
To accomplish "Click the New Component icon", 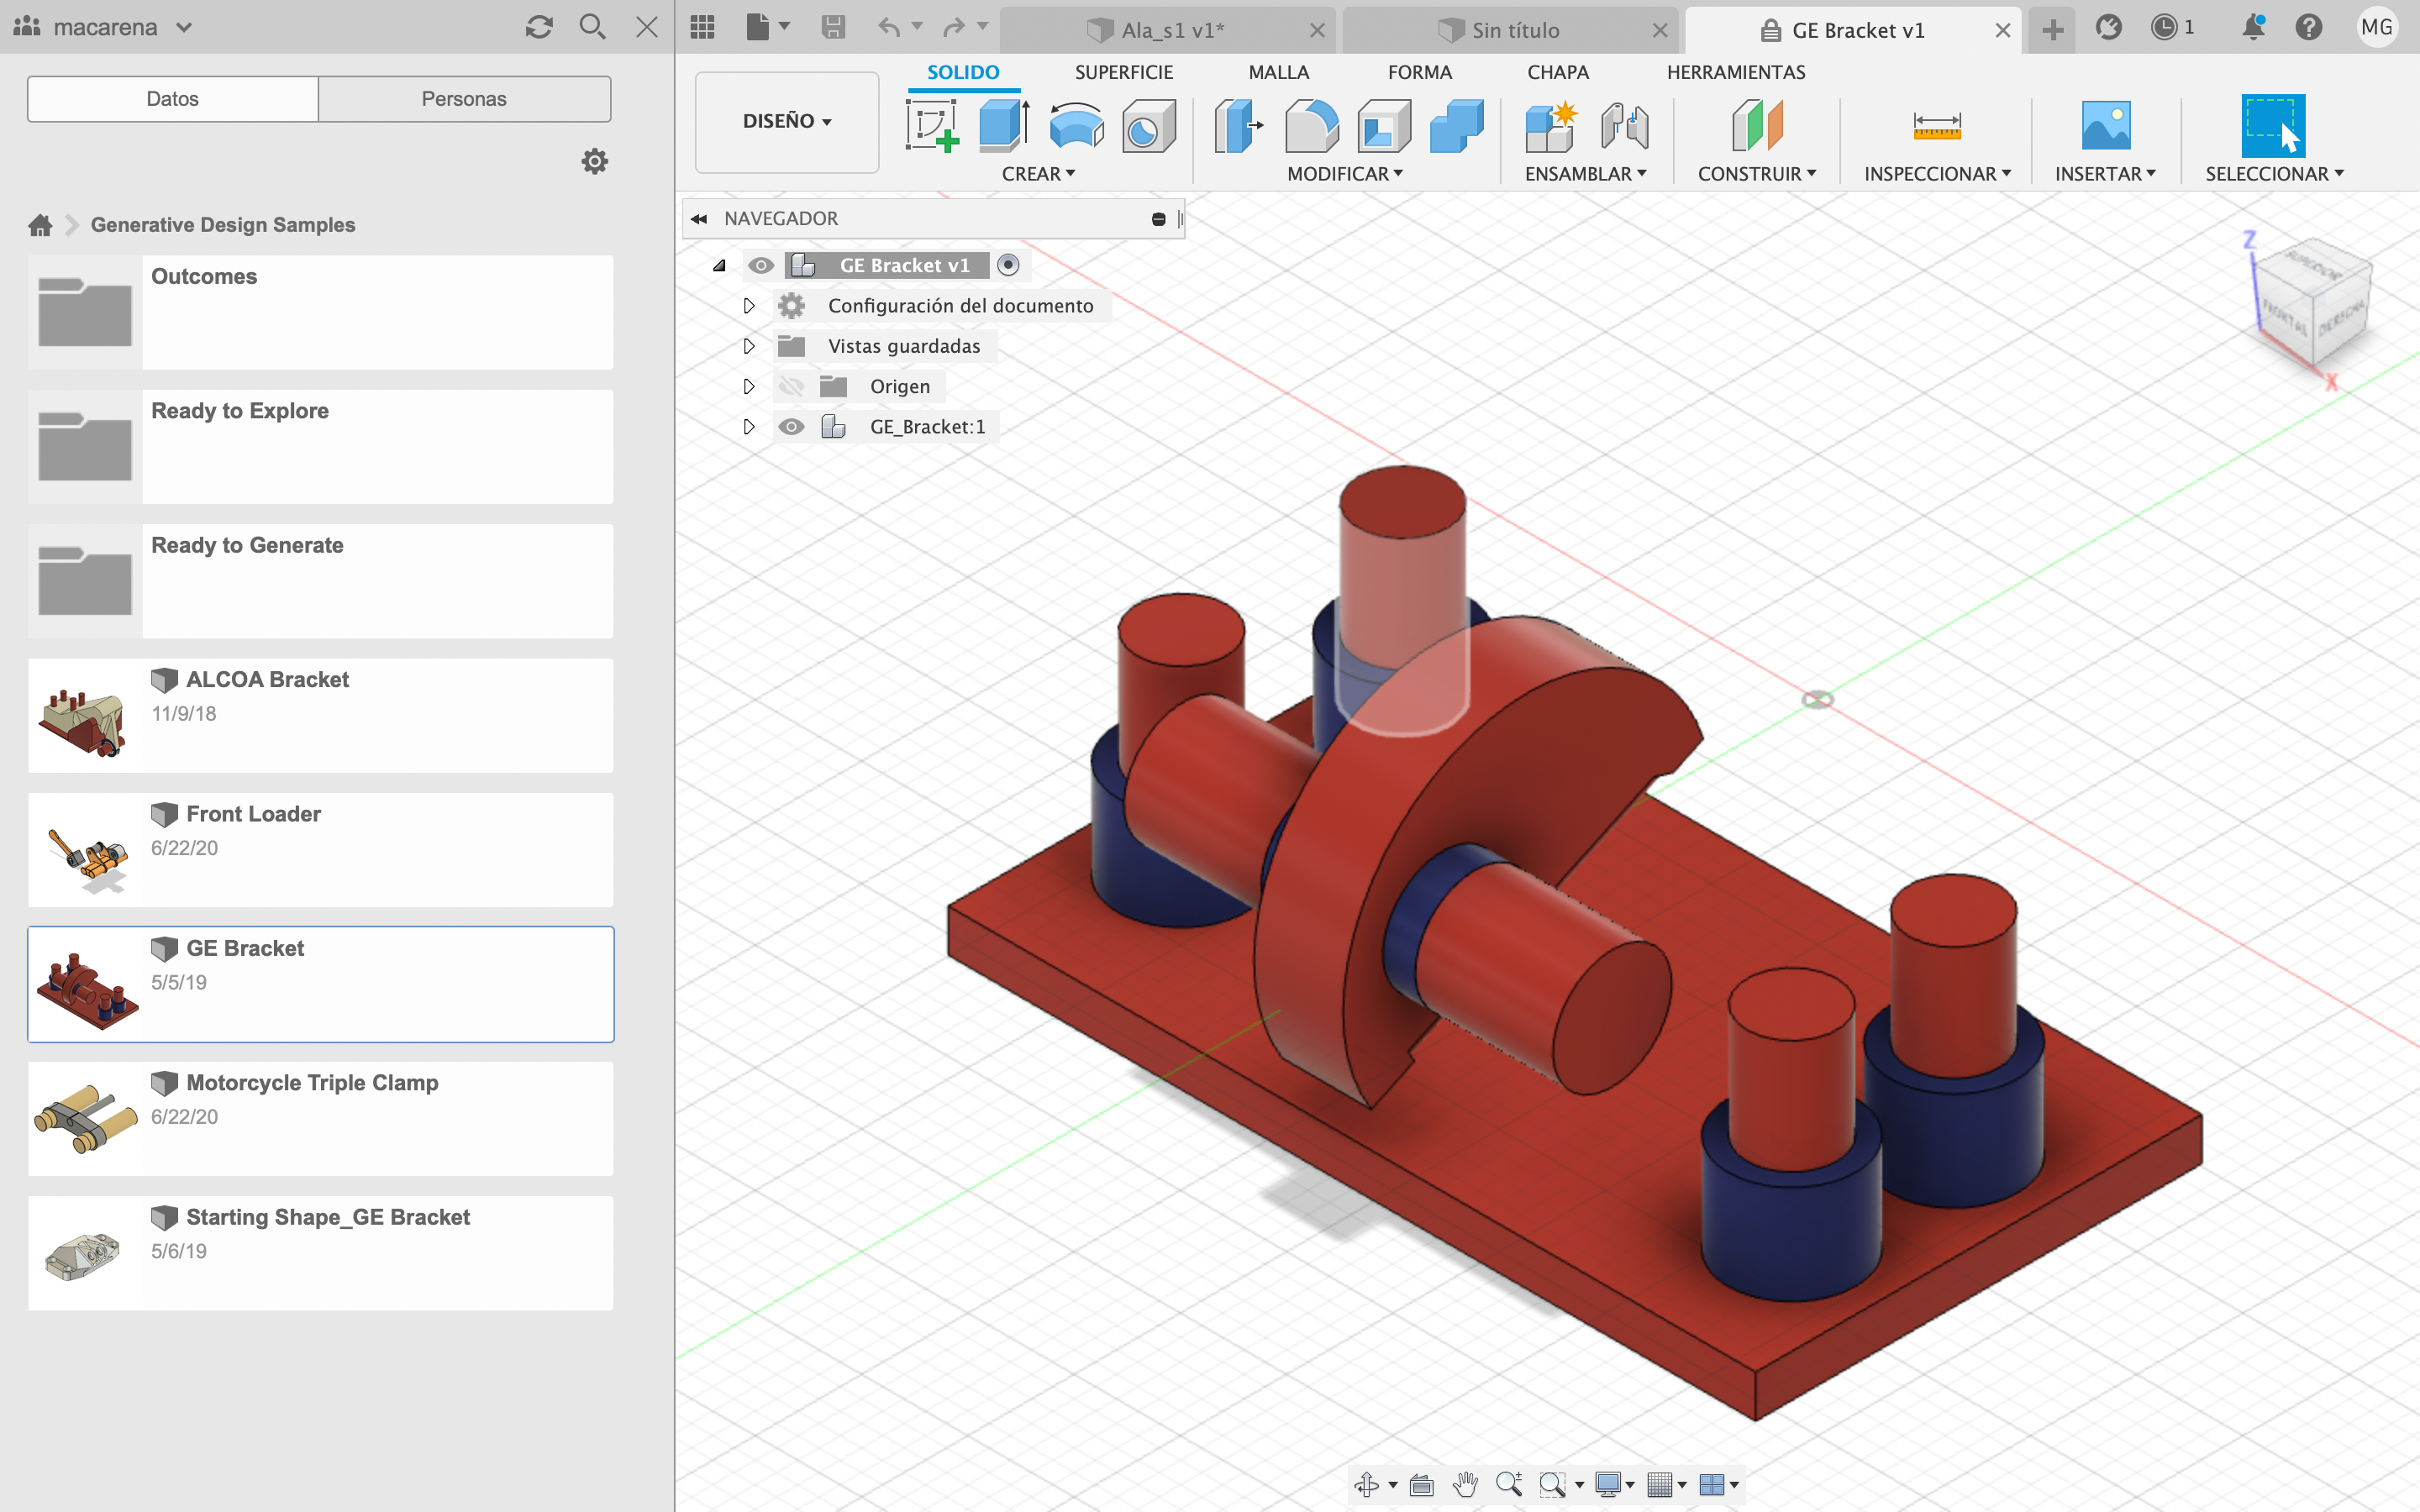I will [1551, 126].
